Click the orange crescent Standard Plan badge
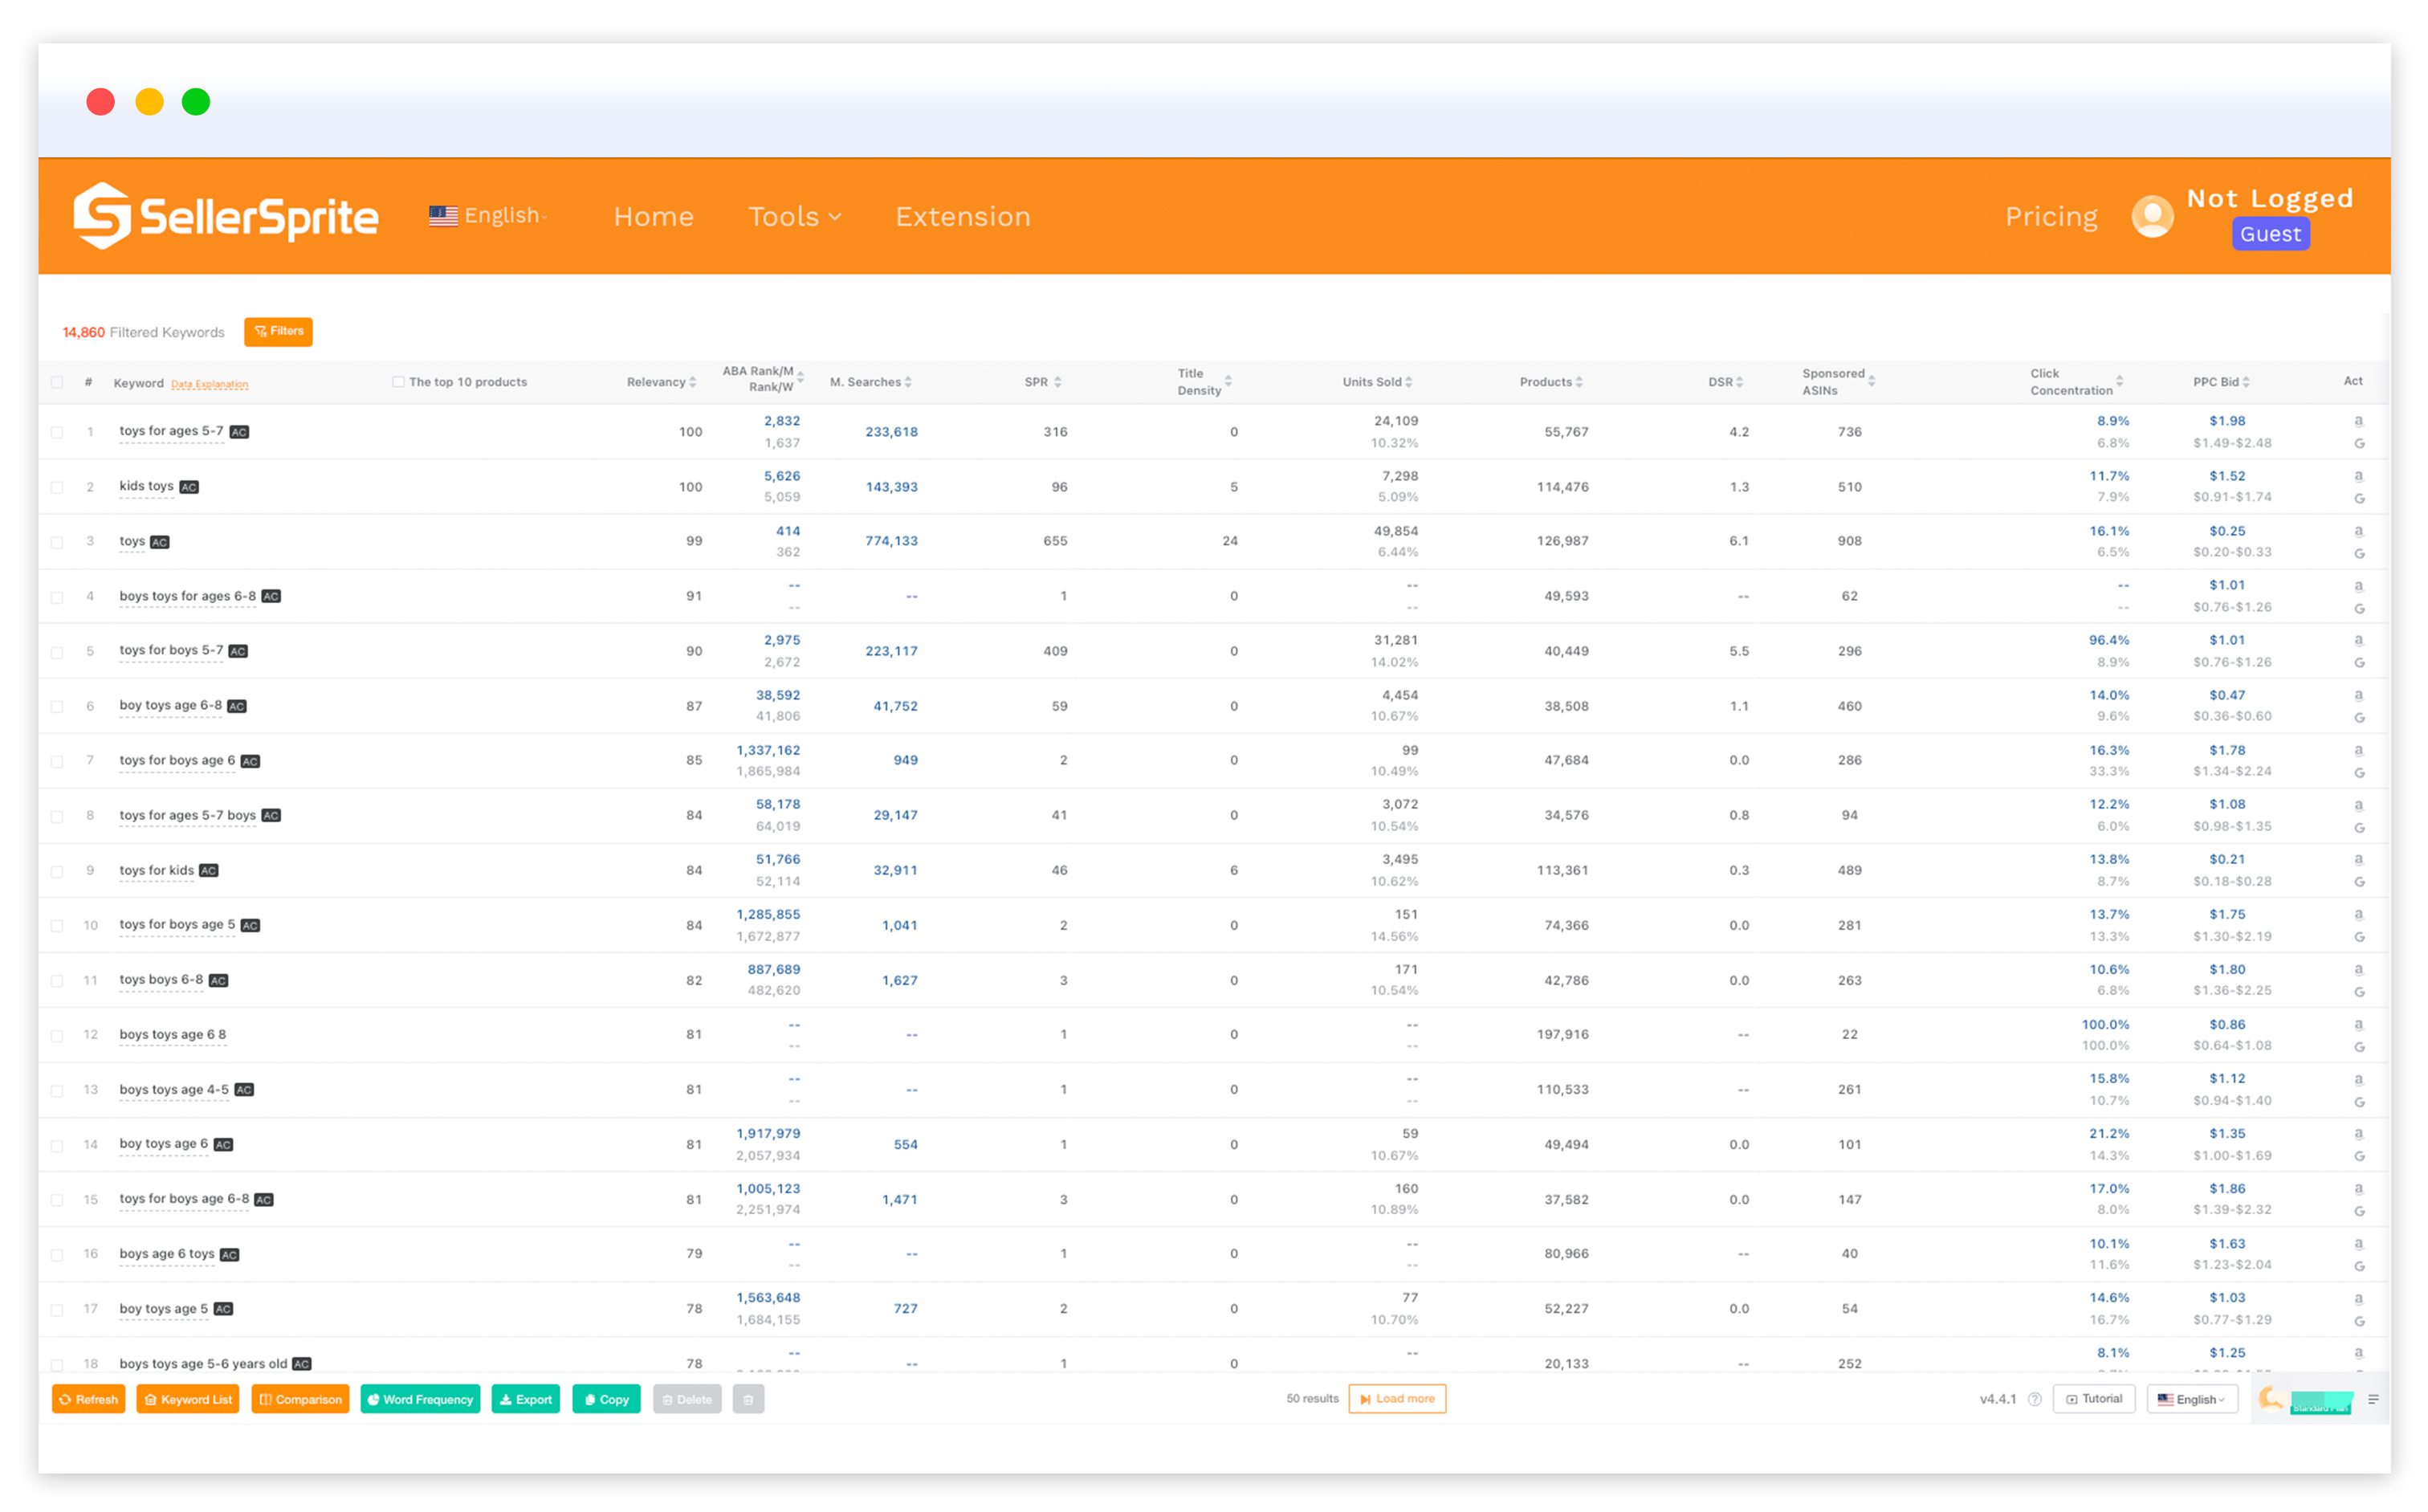2428x1512 pixels. 2306,1399
